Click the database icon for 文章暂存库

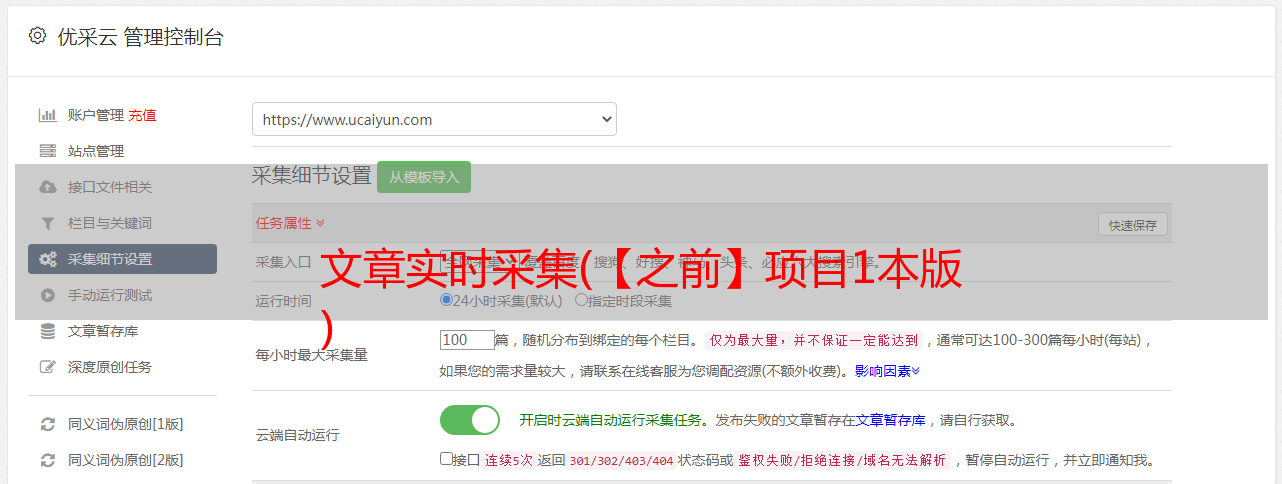coord(47,331)
